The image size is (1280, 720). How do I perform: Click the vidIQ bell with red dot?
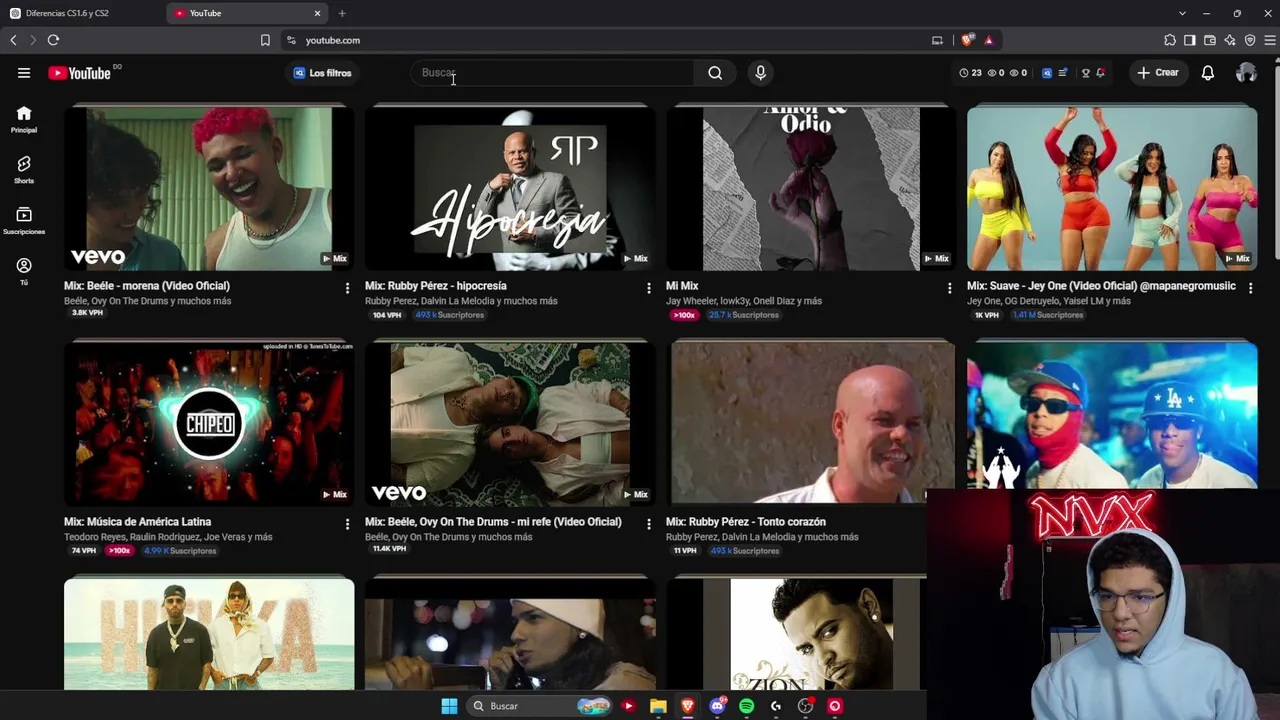pyautogui.click(x=1100, y=73)
